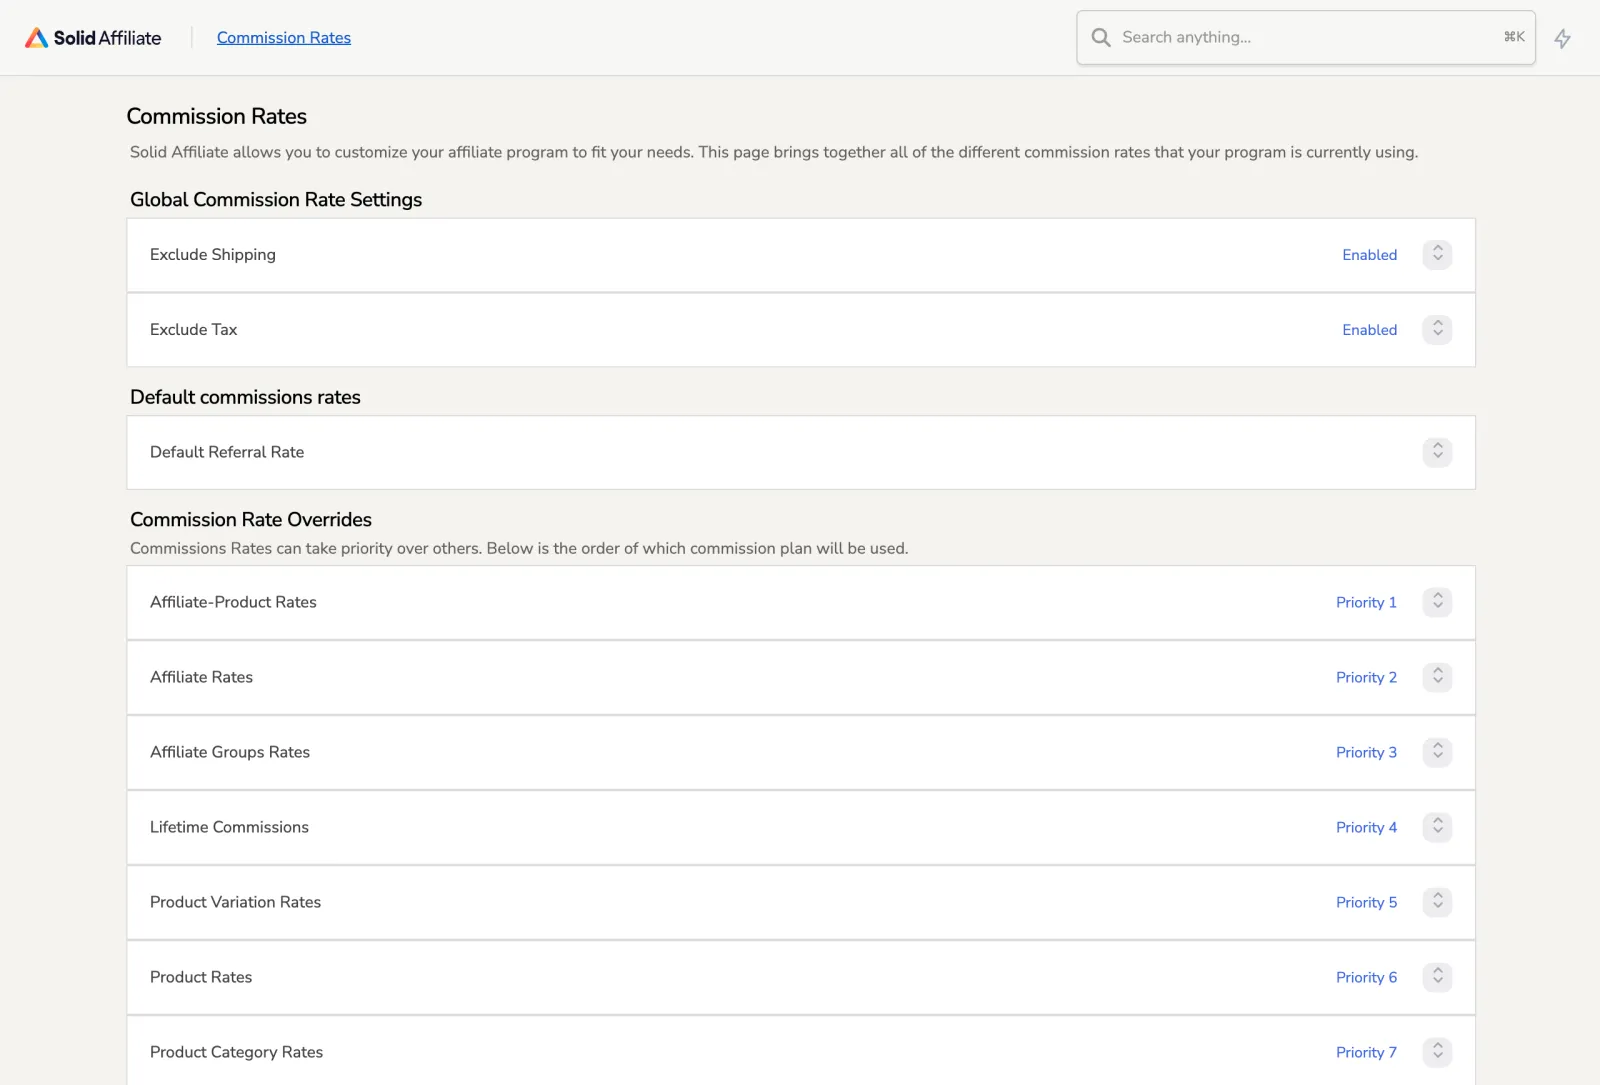The image size is (1600, 1085).
Task: Click the Default commissions rates heading
Action: click(245, 397)
